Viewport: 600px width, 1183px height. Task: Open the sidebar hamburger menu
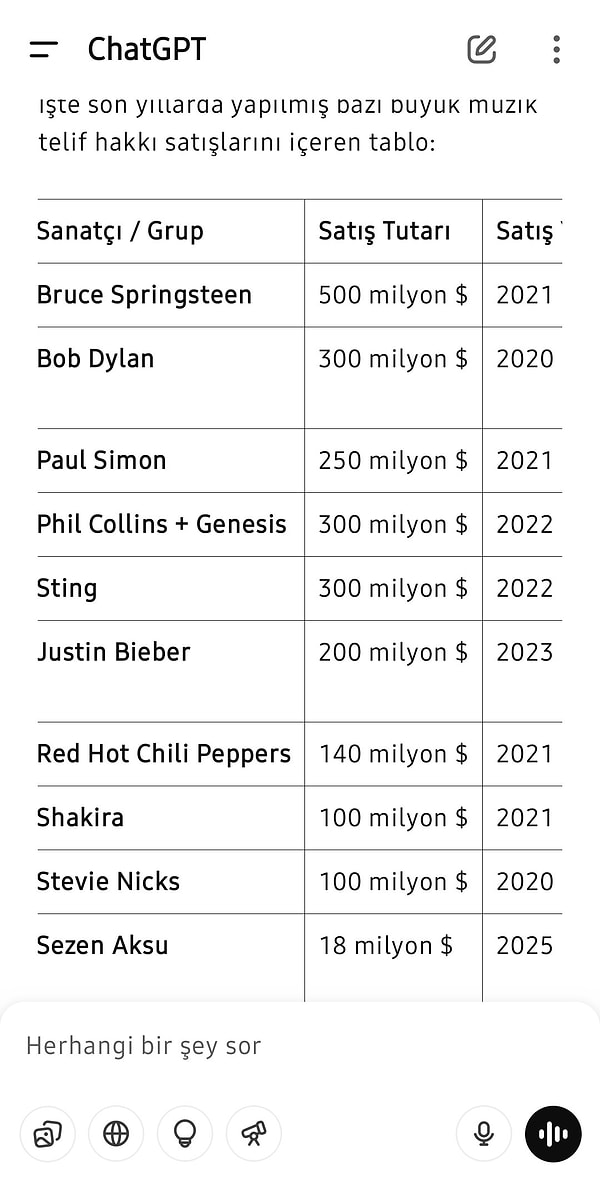44,49
